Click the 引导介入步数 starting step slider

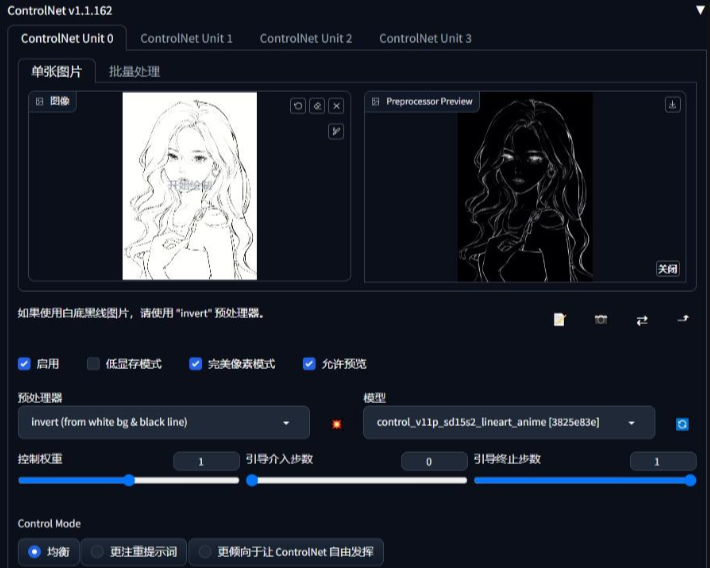click(356, 480)
